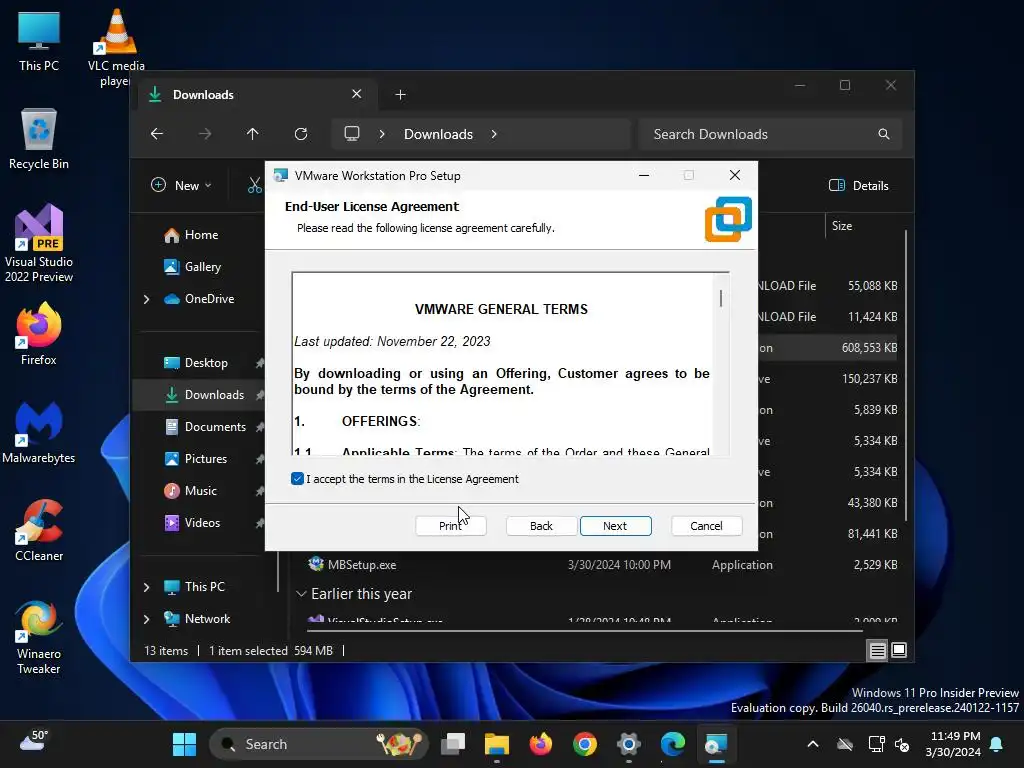Open the New dropdown in Explorer
This screenshot has width=1024, height=768.
[182, 185]
